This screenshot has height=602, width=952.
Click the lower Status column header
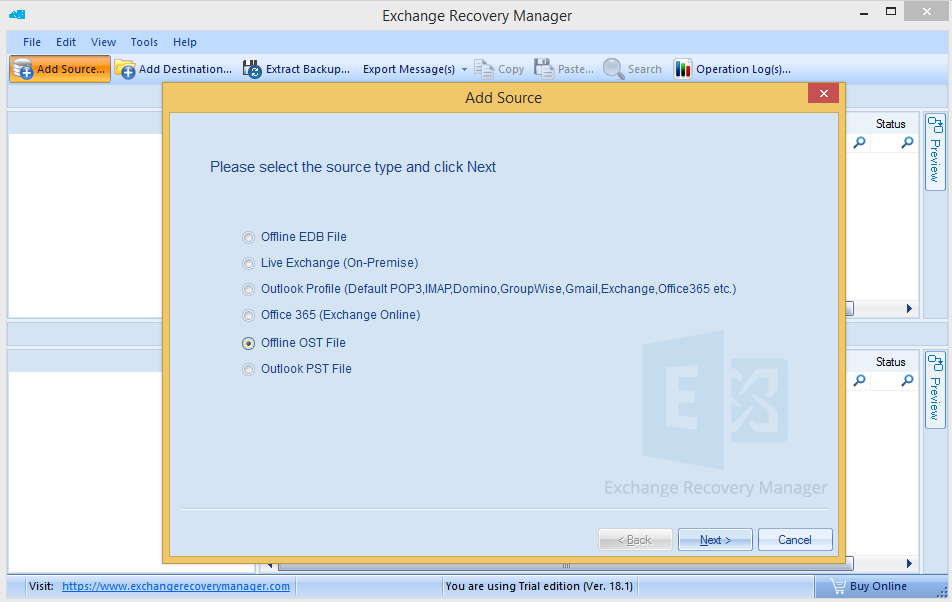(x=890, y=362)
